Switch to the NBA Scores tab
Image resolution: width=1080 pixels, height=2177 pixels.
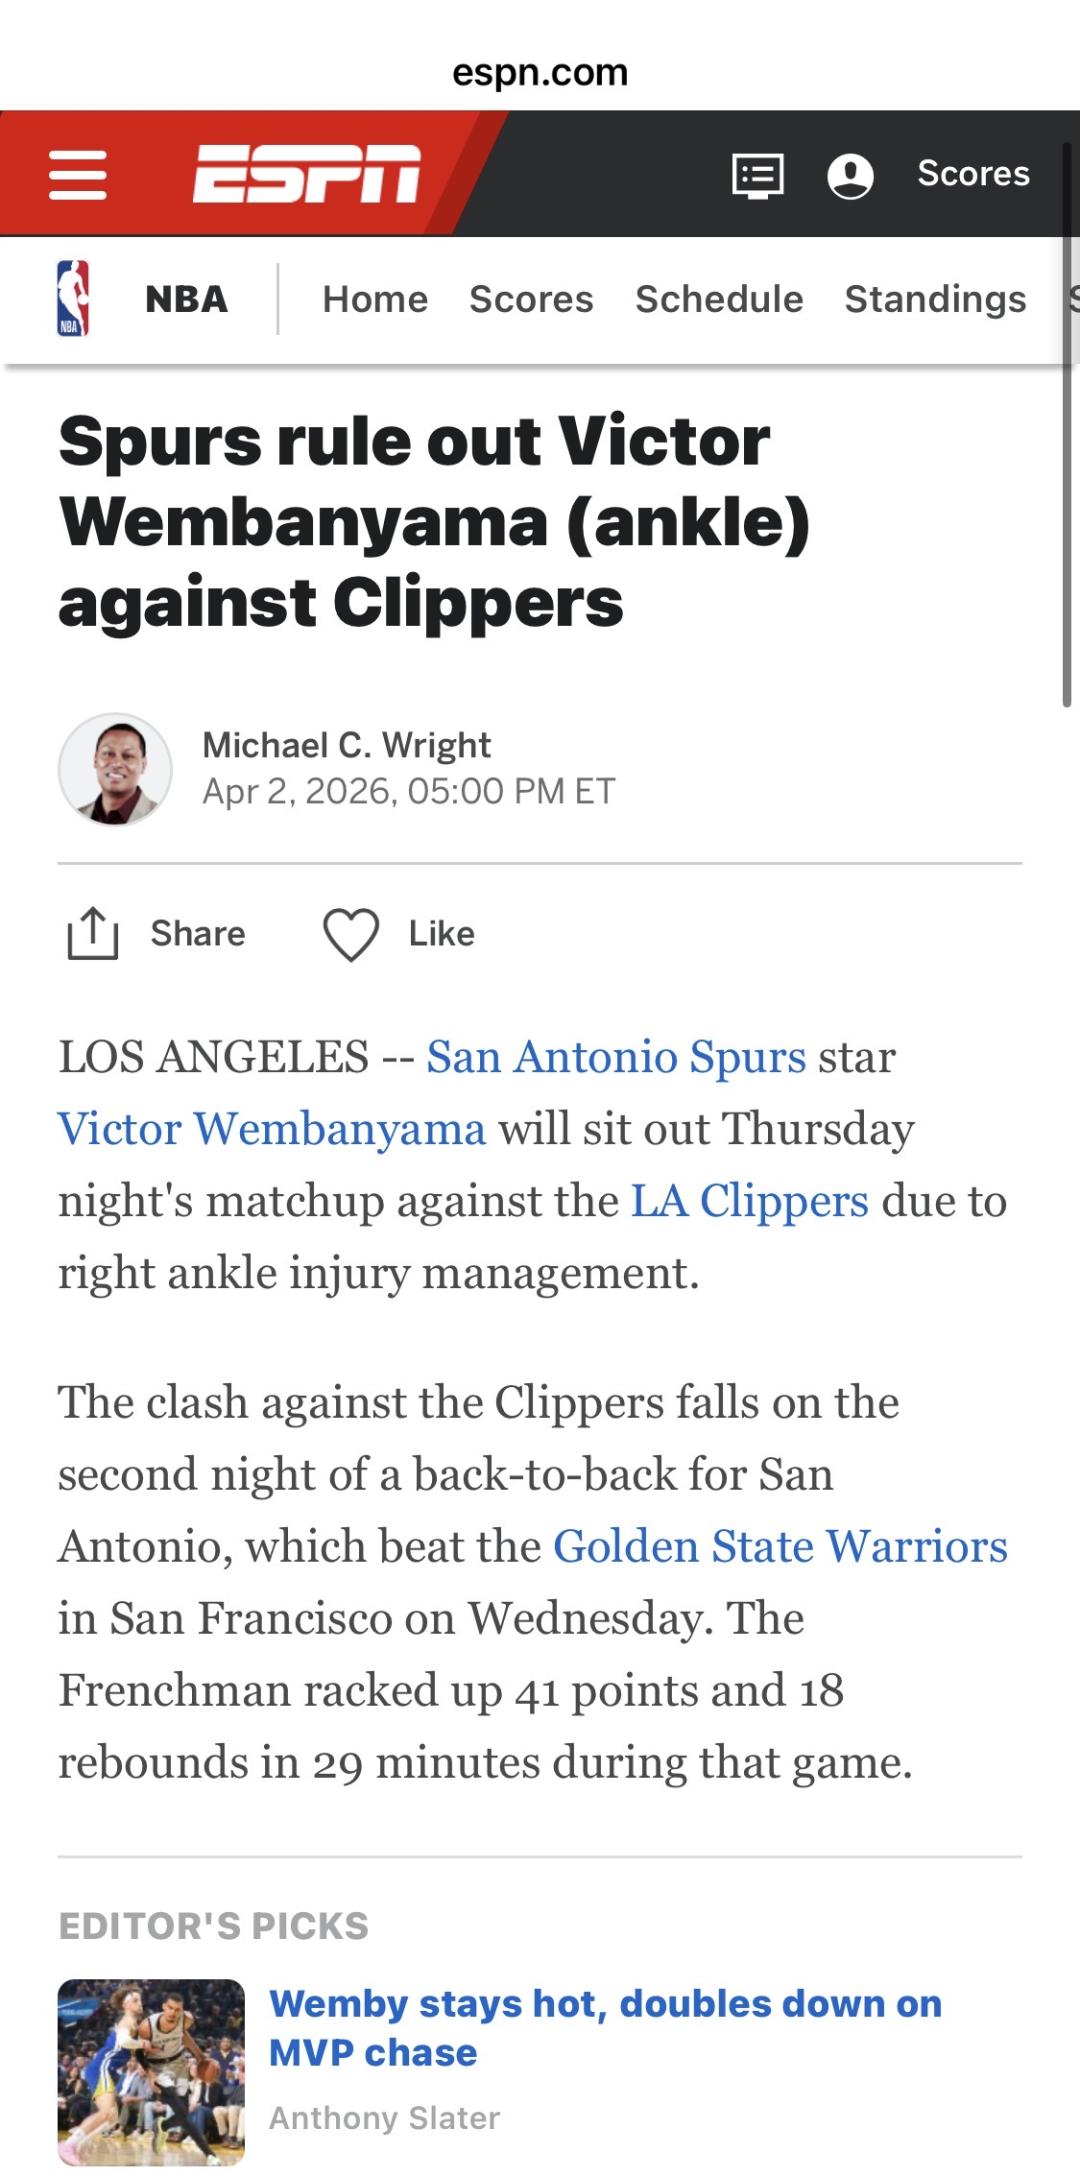[531, 299]
